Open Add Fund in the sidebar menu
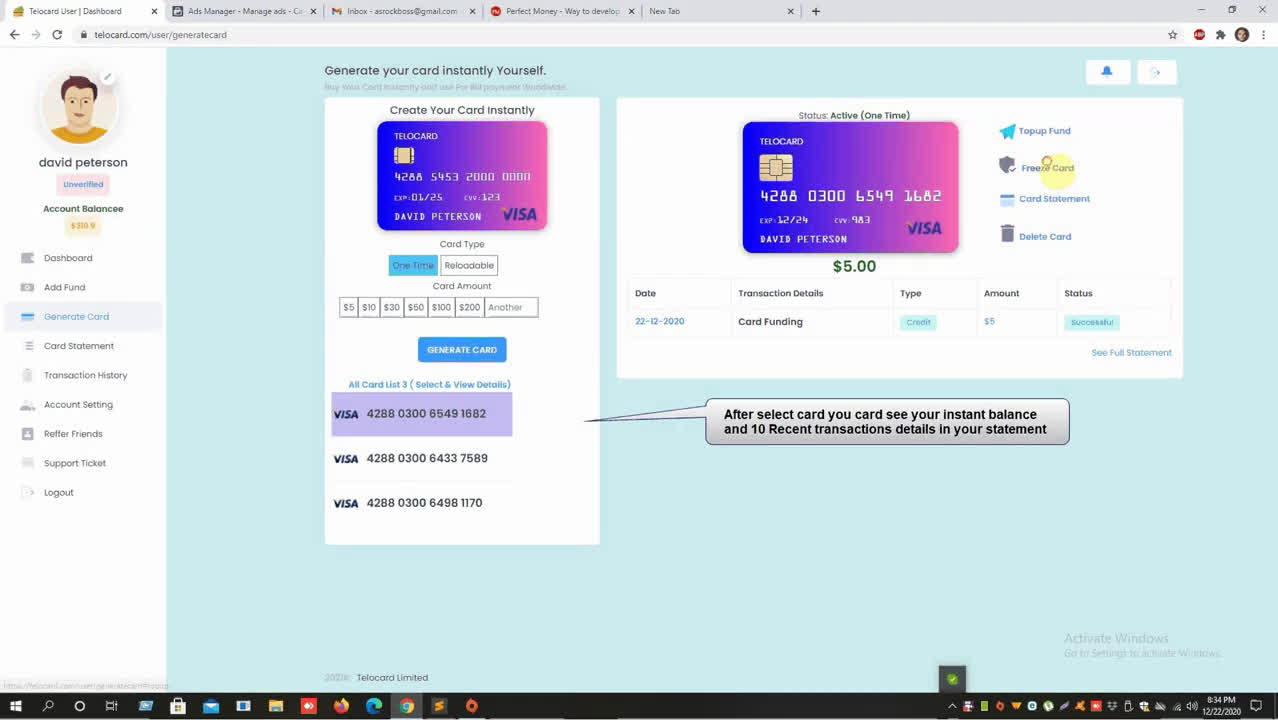This screenshot has width=1278, height=720. [x=64, y=287]
